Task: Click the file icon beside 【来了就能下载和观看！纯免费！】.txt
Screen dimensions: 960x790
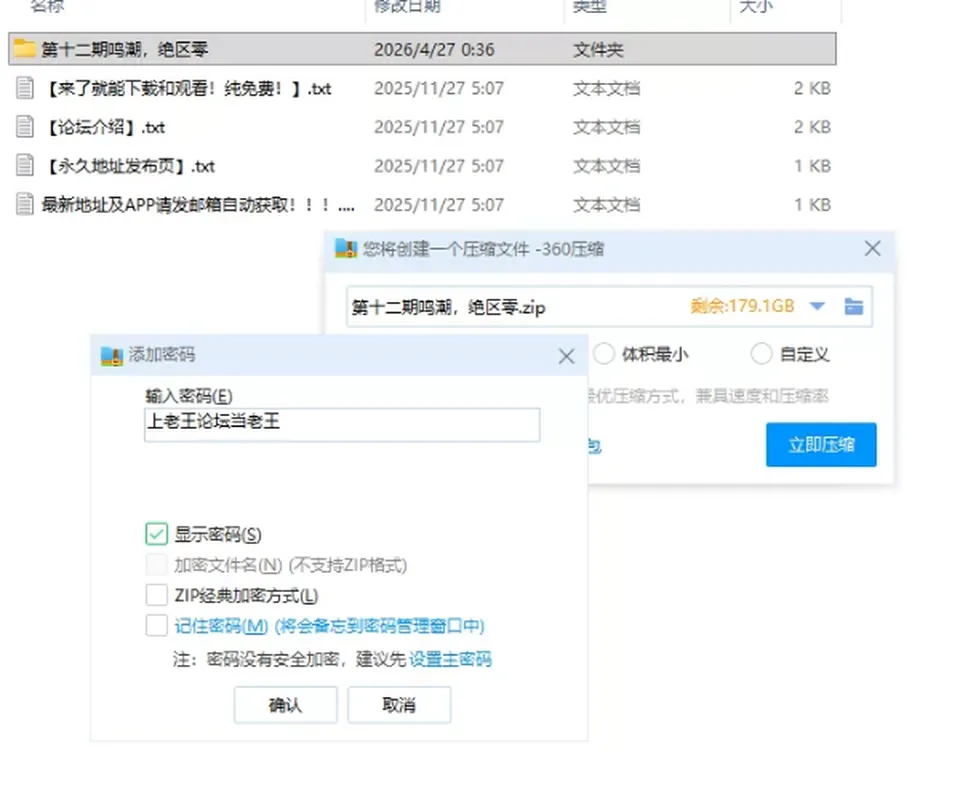Action: [x=24, y=88]
